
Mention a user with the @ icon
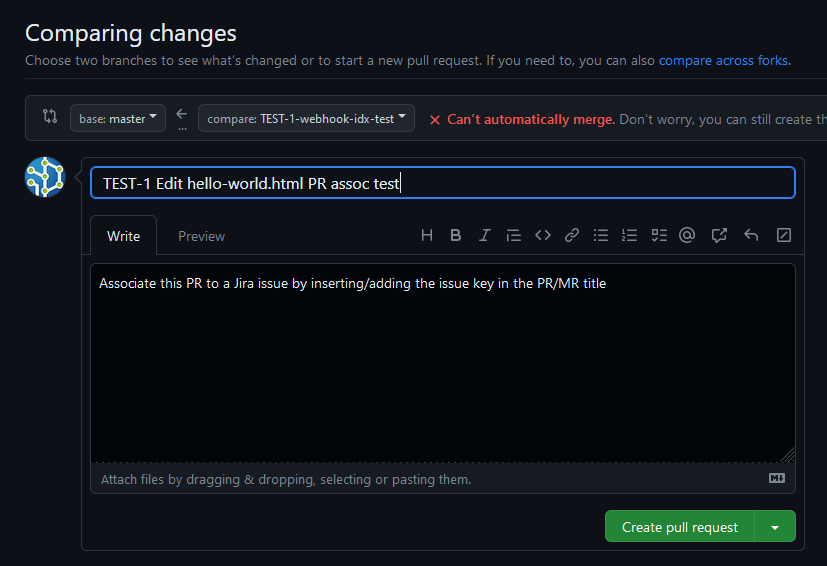coord(687,236)
